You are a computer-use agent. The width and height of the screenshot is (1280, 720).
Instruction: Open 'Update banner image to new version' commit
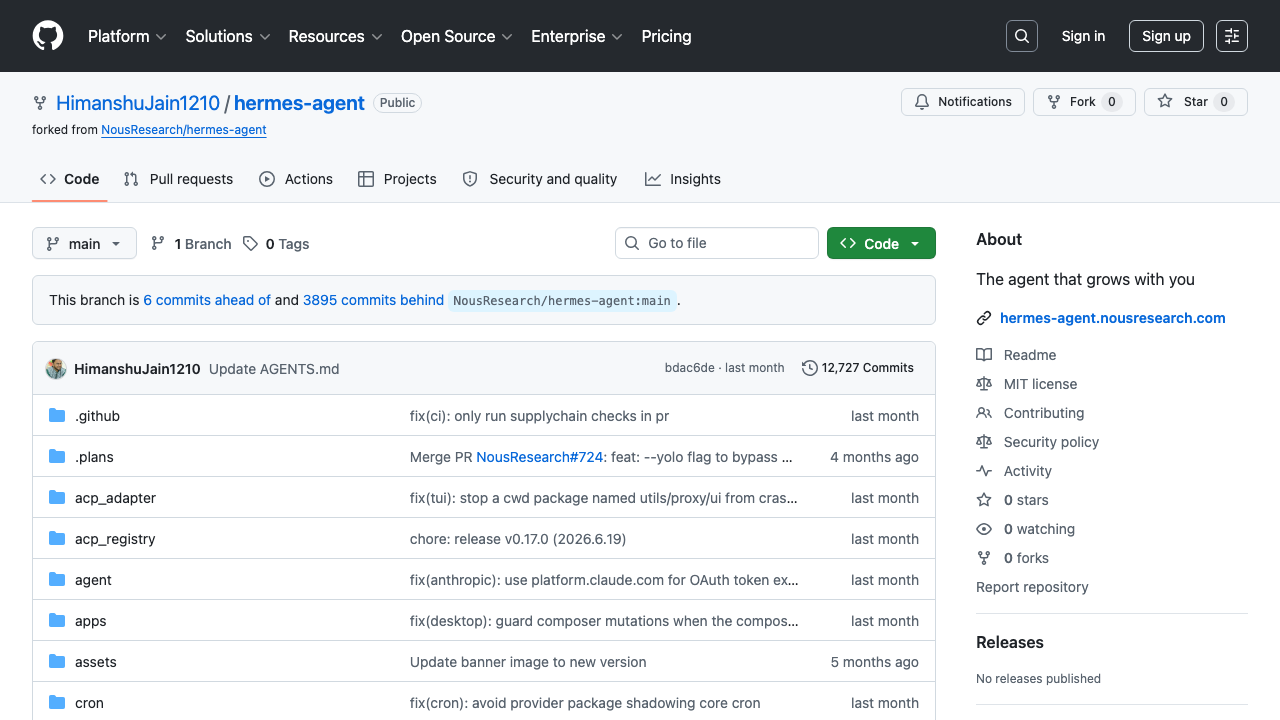tap(528, 662)
